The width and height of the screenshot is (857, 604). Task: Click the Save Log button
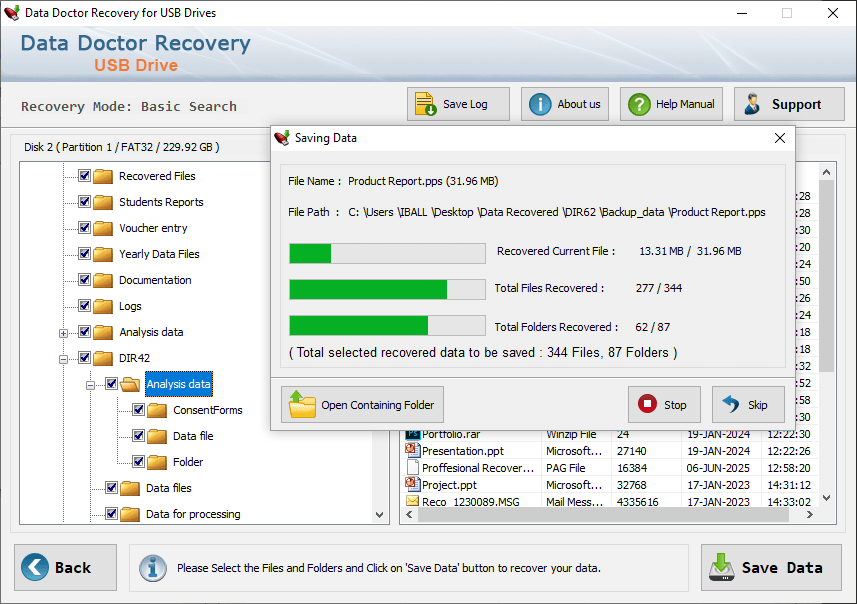(458, 104)
